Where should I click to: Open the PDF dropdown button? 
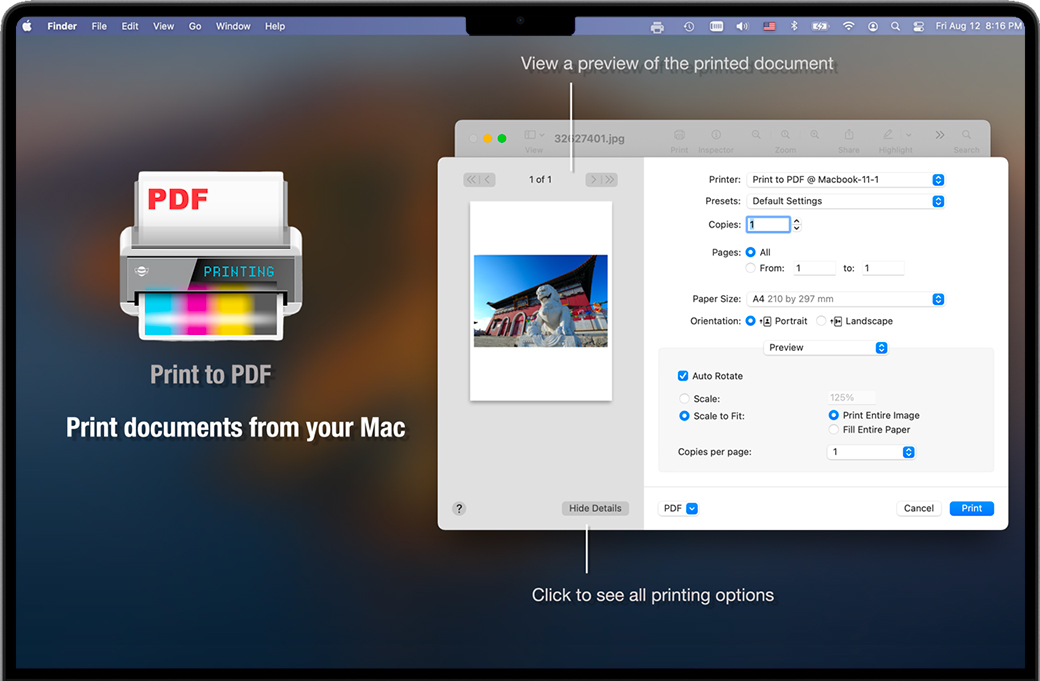pos(678,509)
